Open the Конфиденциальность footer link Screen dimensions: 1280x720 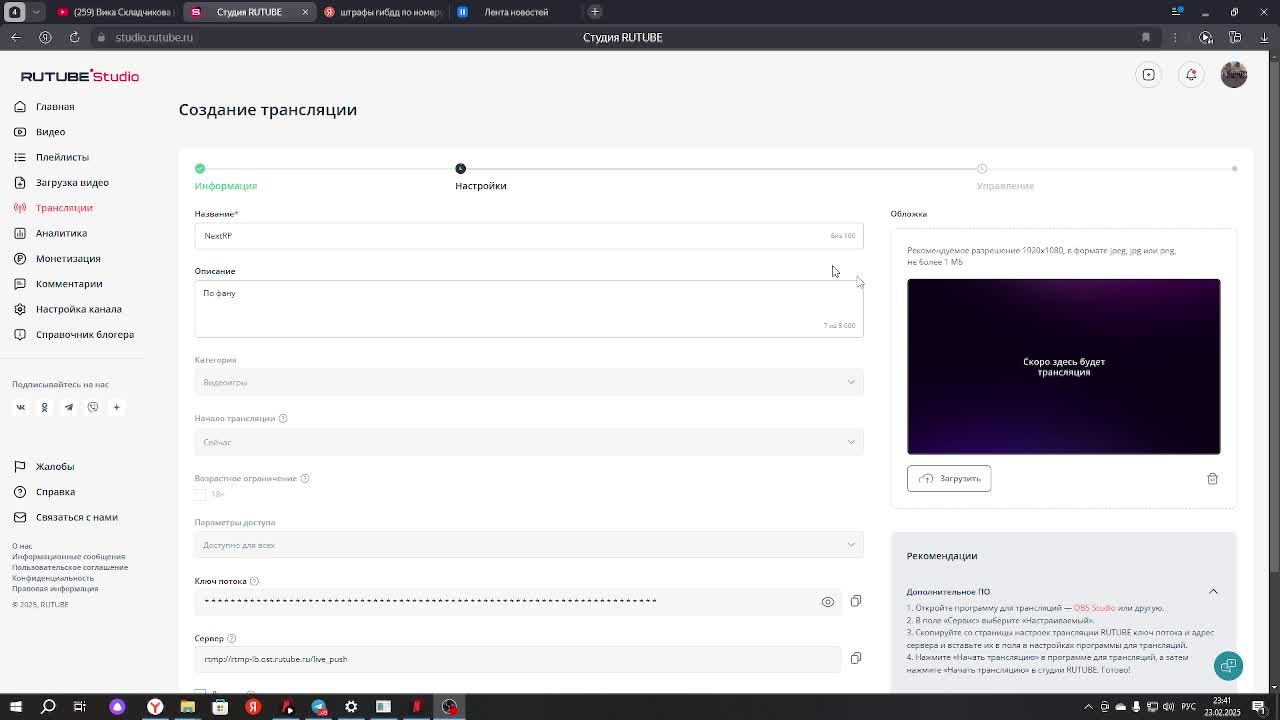(x=53, y=578)
